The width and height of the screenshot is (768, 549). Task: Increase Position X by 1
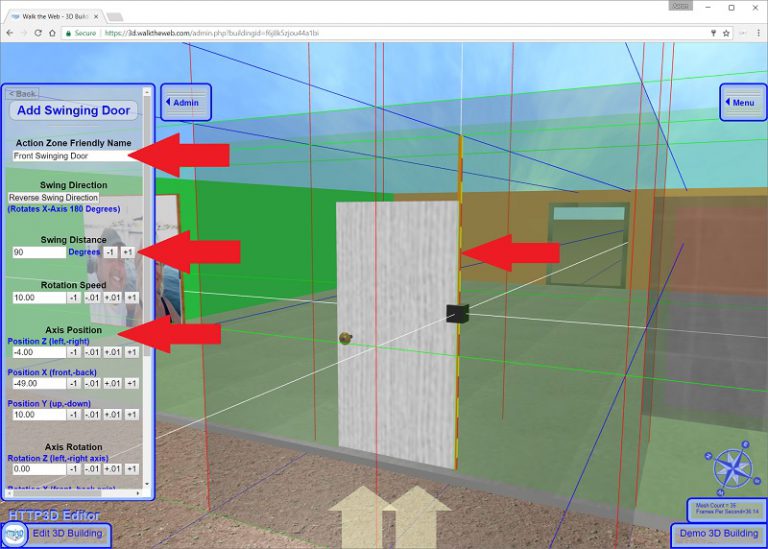pos(132,383)
